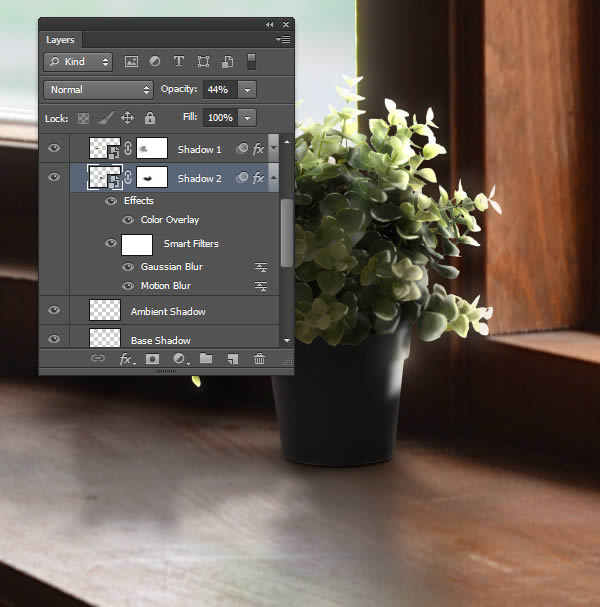Open new fill or adjustment layer menu
600x607 pixels.
(x=180, y=359)
